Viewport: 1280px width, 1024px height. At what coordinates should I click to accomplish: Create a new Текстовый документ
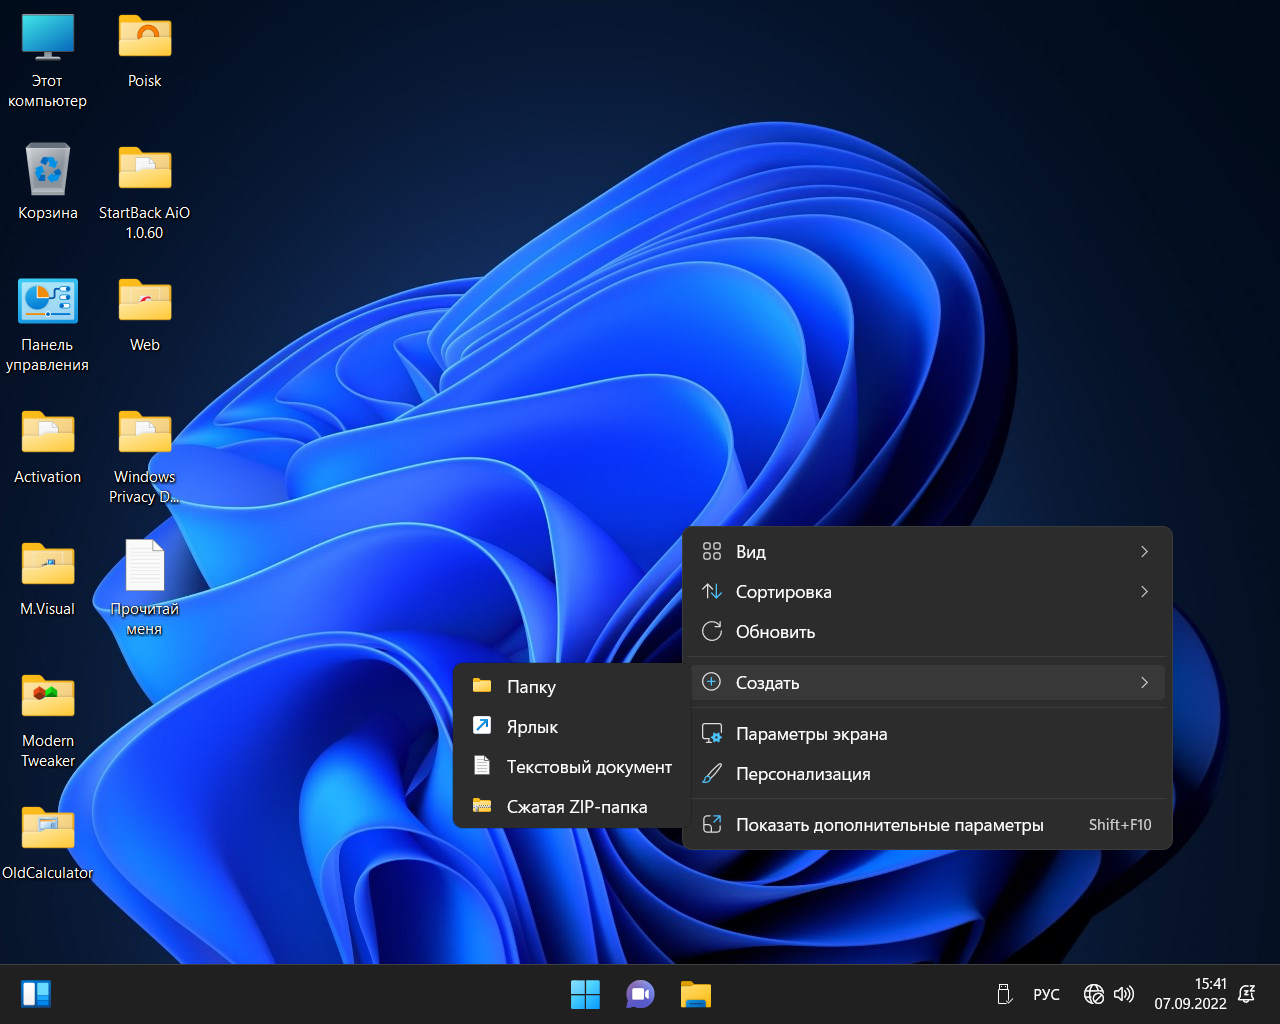click(x=588, y=767)
